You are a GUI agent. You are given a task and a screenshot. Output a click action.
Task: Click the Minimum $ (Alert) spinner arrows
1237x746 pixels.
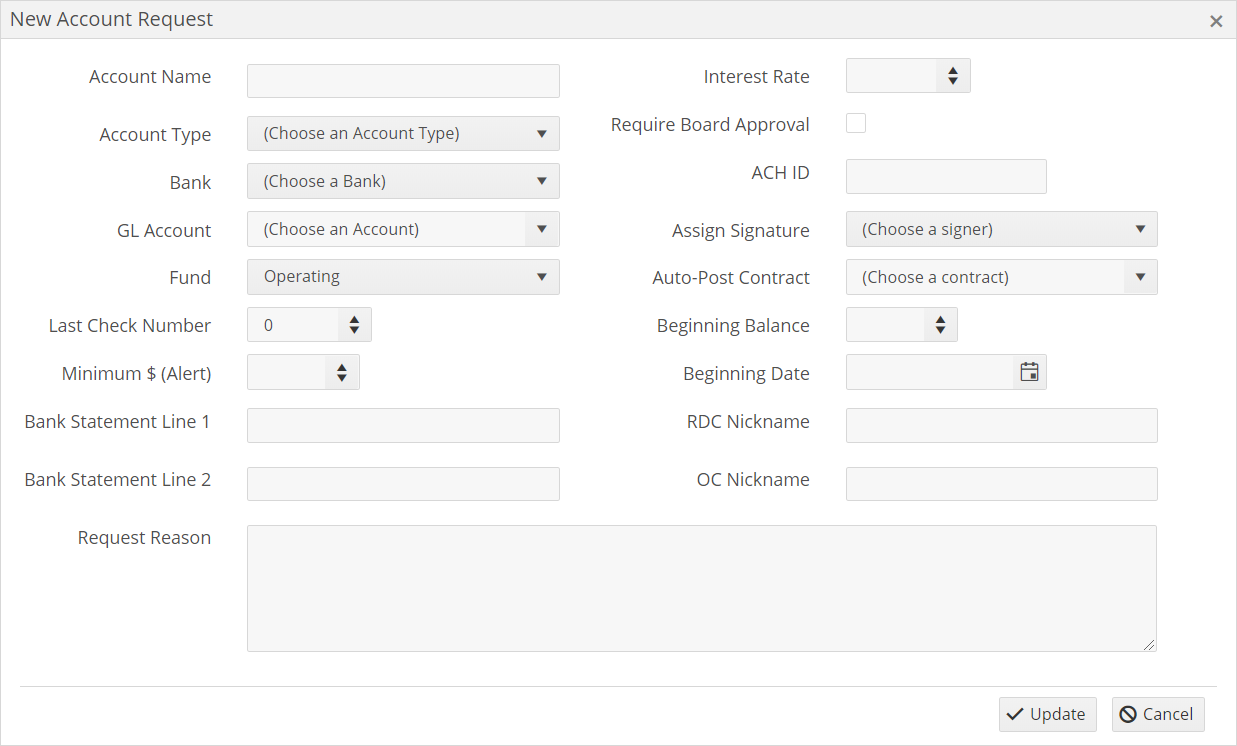341,373
